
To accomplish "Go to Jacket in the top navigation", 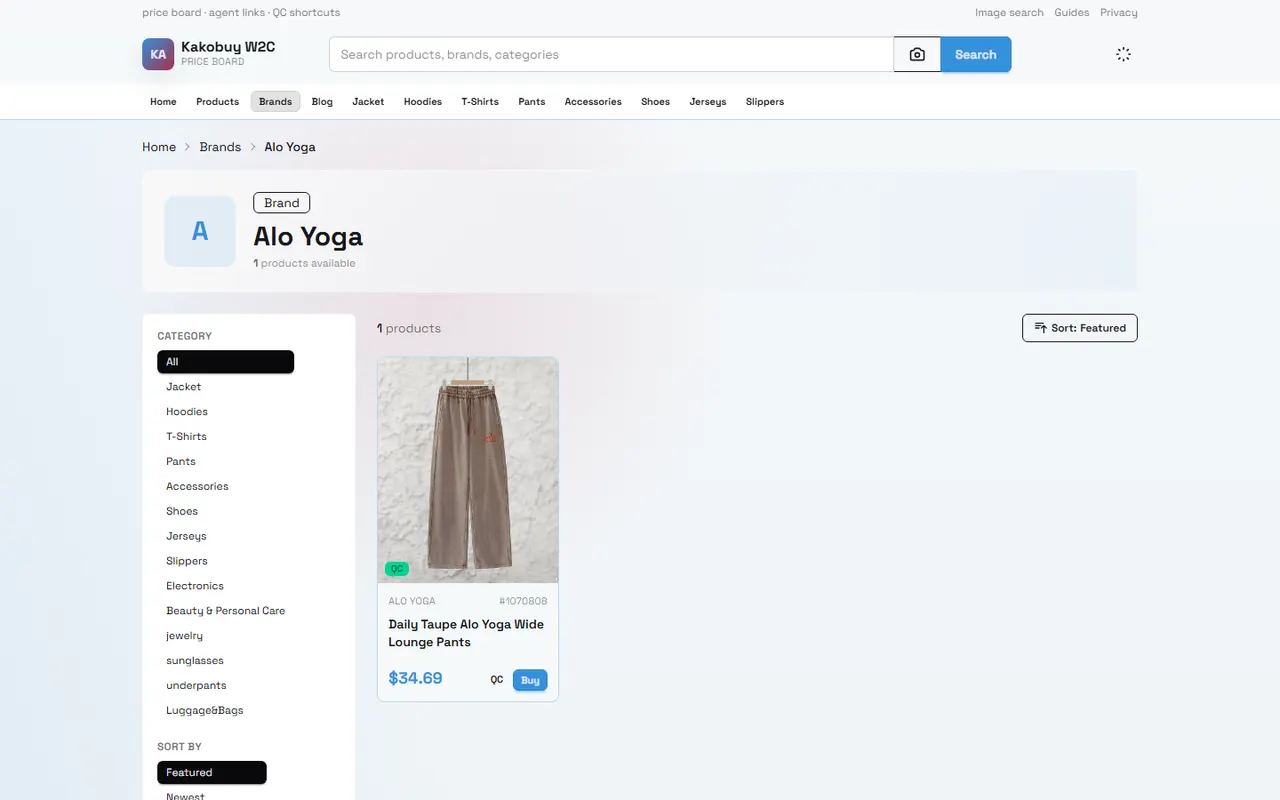I will pos(368,101).
